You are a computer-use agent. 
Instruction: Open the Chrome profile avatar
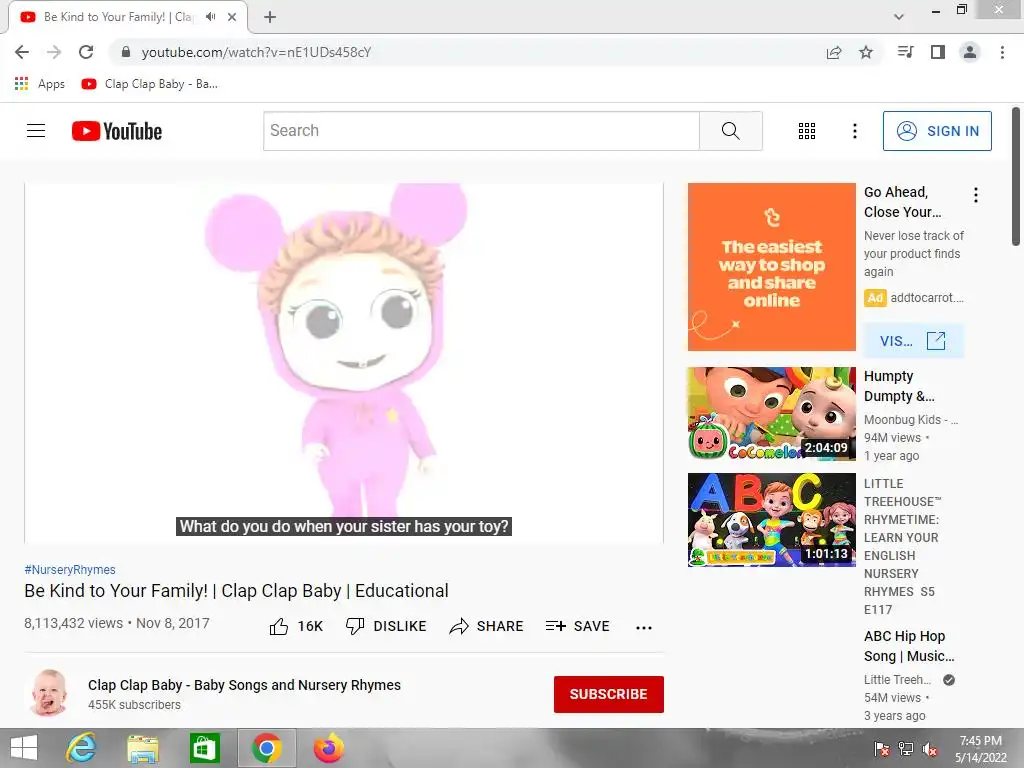tap(970, 52)
